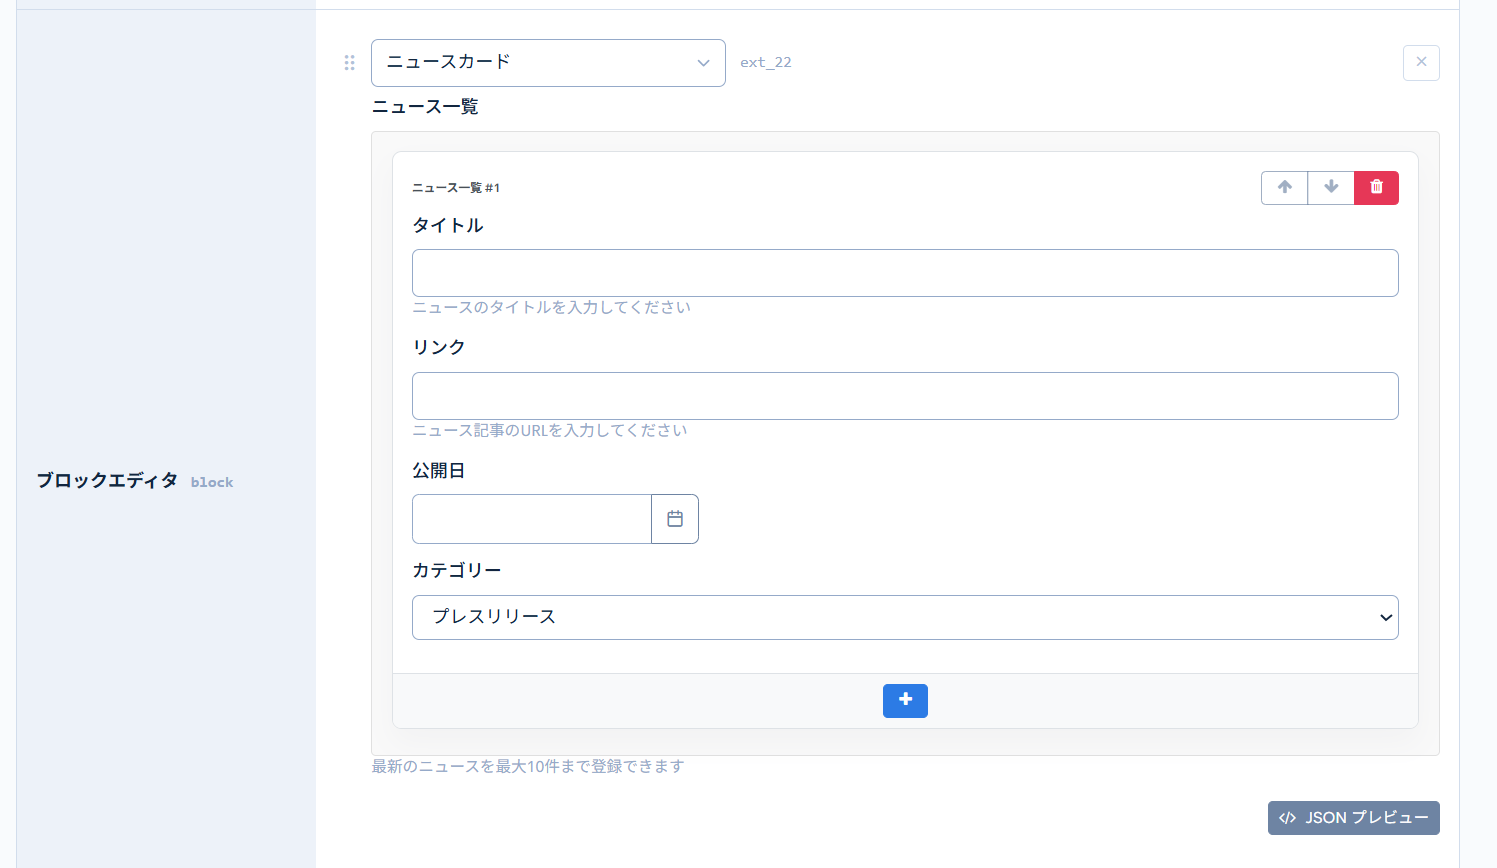1497x868 pixels.
Task: Select プレスリリース in the category selector
Action: (905, 617)
